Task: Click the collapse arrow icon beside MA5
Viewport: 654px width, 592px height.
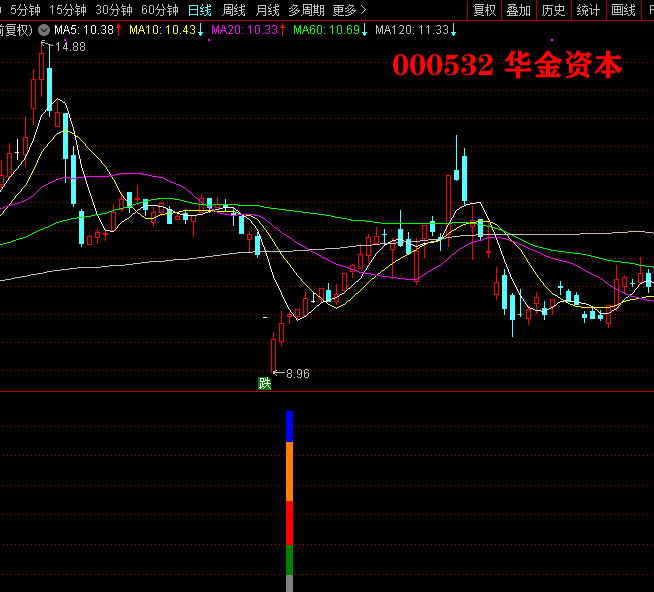Action: [44, 30]
